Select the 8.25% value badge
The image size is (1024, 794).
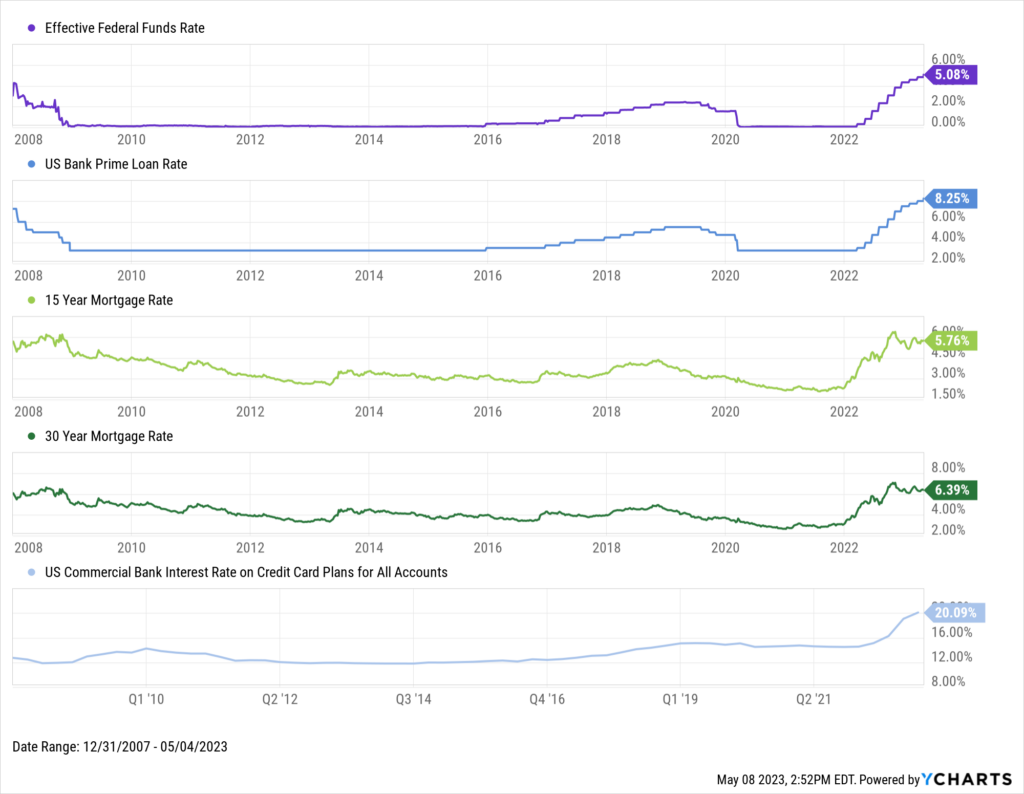coord(951,198)
